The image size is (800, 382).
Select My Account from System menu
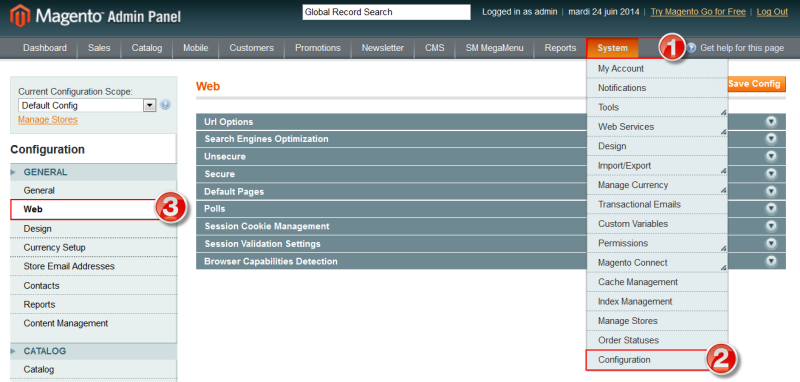coord(657,68)
